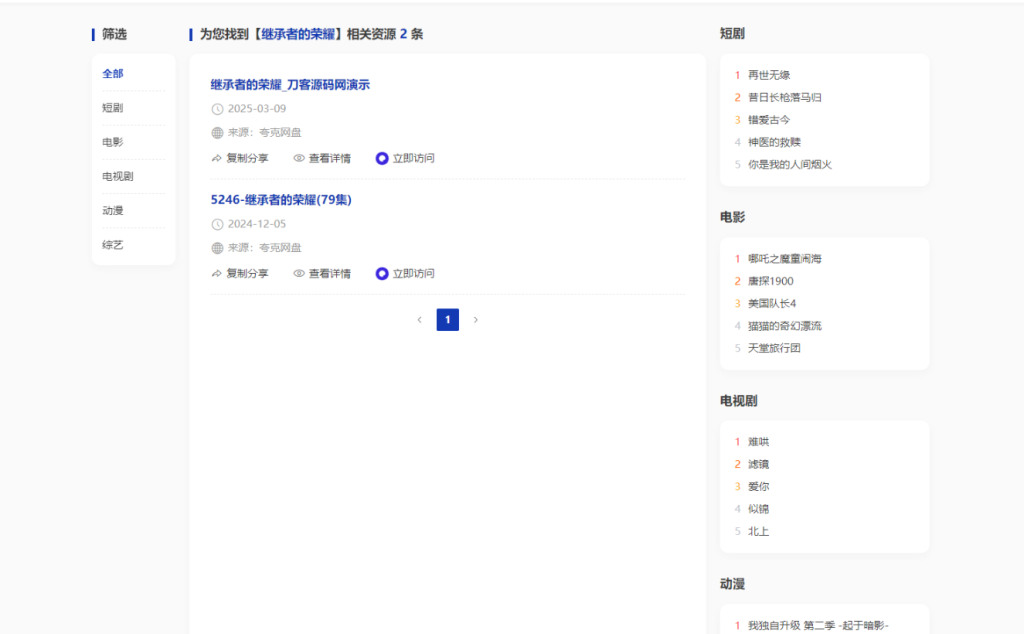Click the next page chevron in pagination
The image size is (1024, 634).
[x=476, y=319]
